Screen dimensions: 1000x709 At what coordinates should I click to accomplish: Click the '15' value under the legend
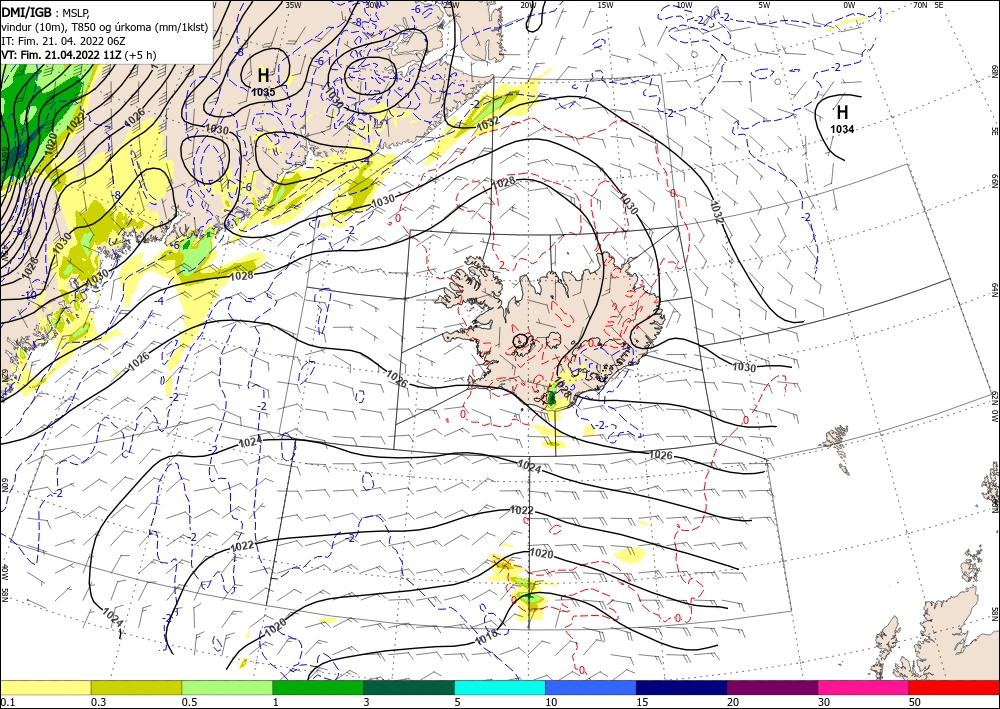pyautogui.click(x=642, y=702)
